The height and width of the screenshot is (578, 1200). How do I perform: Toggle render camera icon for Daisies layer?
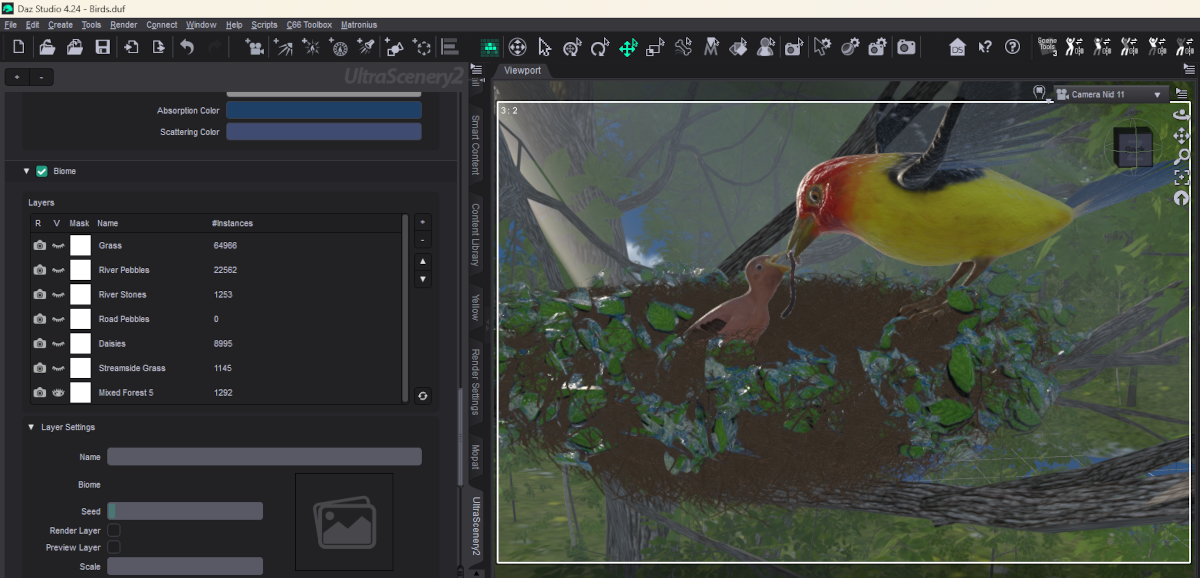coord(39,344)
